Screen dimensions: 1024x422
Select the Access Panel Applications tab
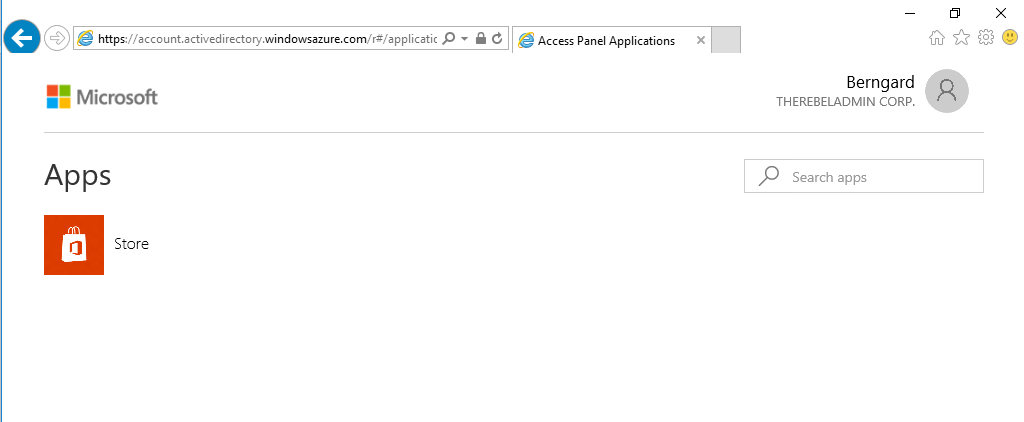pyautogui.click(x=611, y=41)
